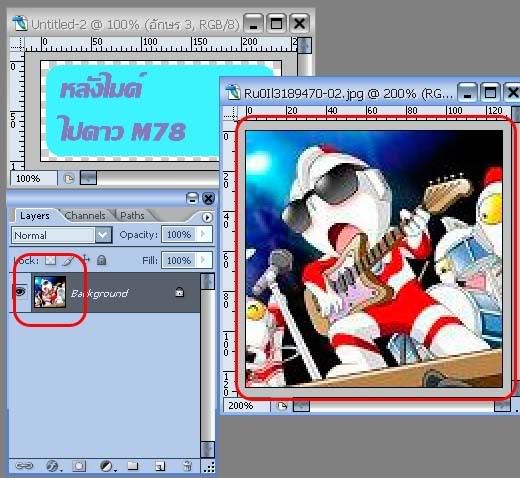This screenshot has width=520, height=478.
Task: Click the 100% zoom field in Untitled-2
Action: click(x=33, y=178)
